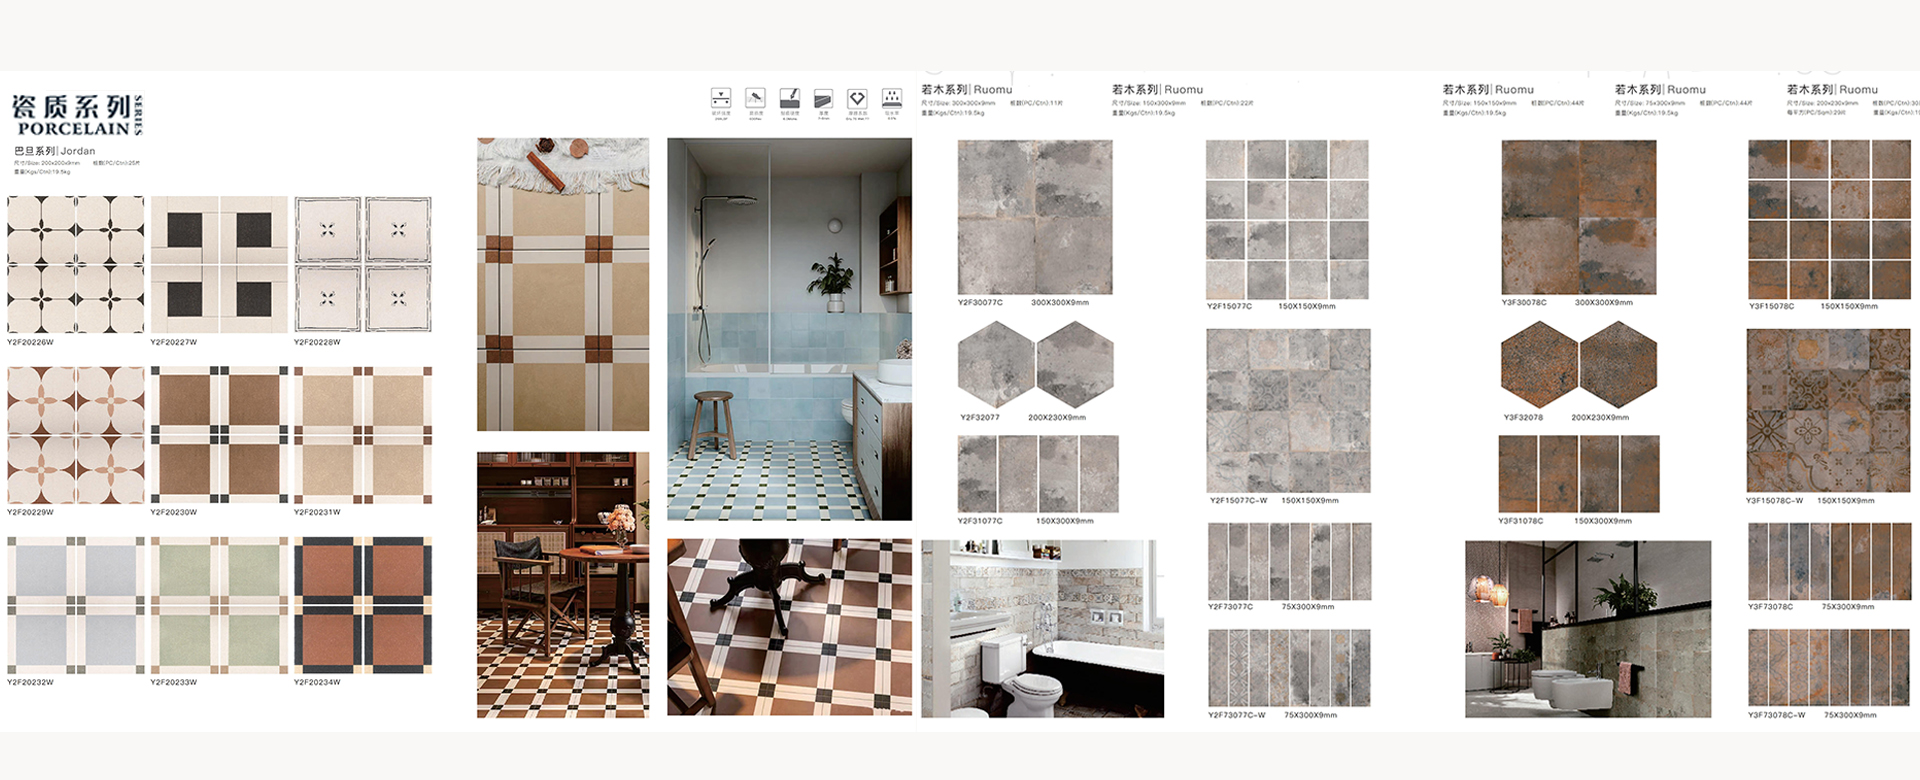Click the surface hardness pen spec icon
Viewport: 1920px width, 780px height.
point(790,98)
